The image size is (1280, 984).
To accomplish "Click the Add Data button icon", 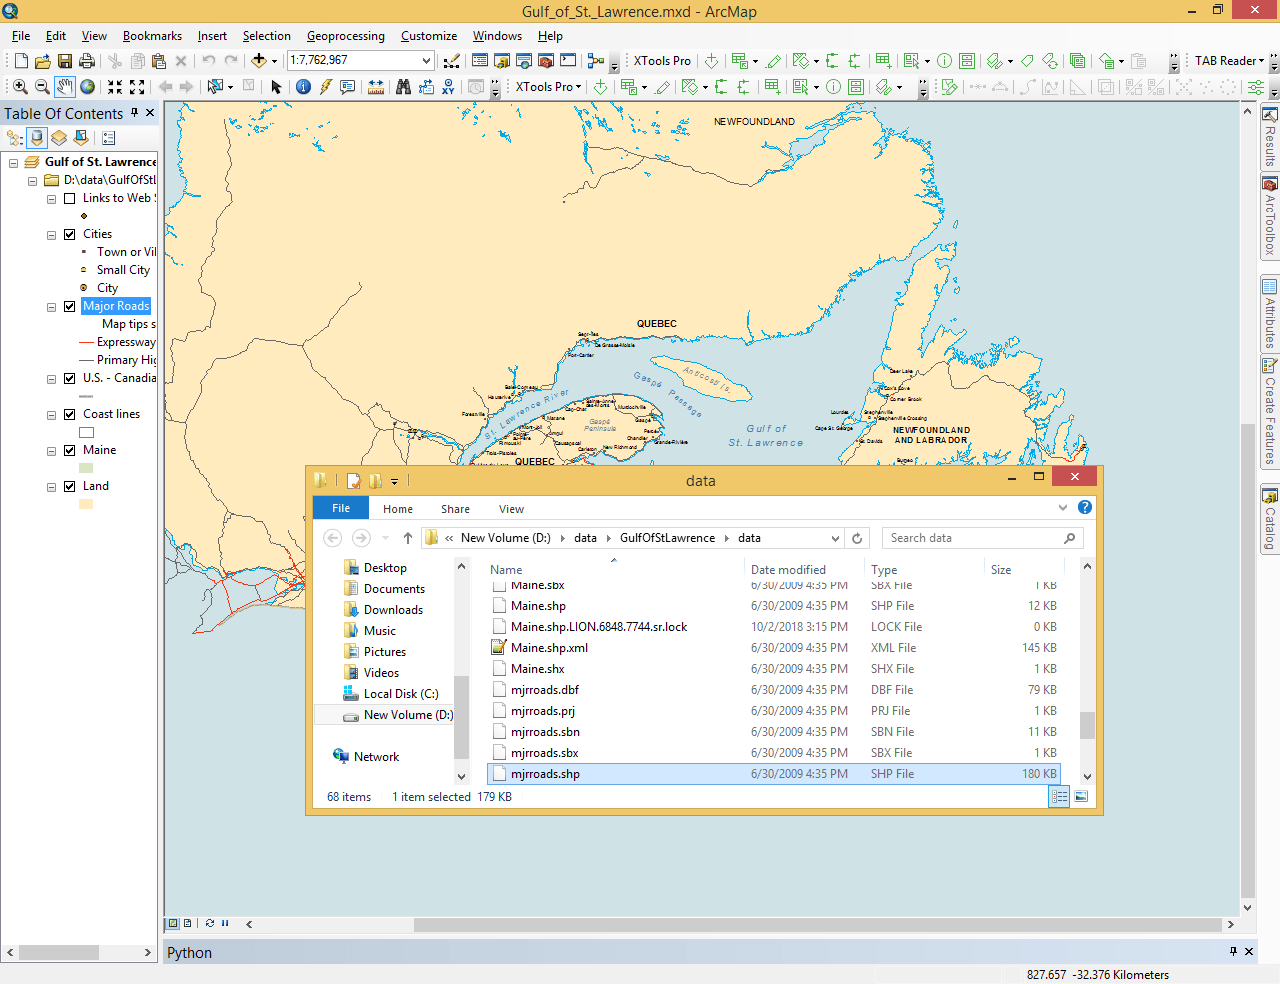I will pyautogui.click(x=259, y=61).
